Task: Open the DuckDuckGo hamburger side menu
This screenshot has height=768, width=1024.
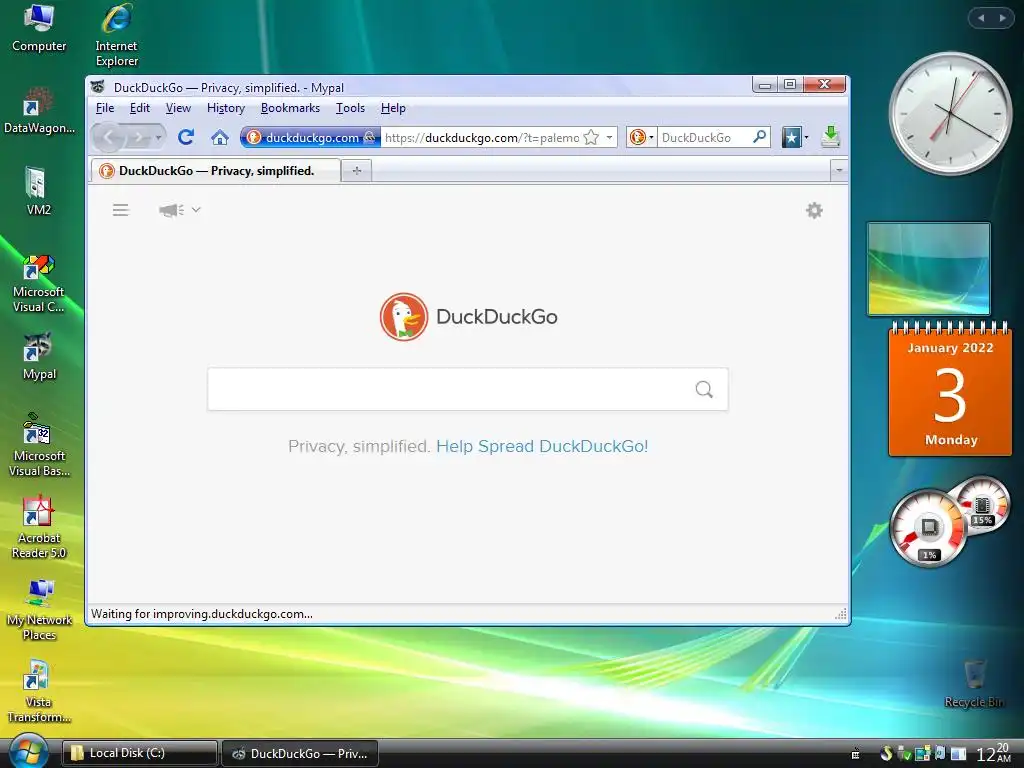Action: [x=120, y=210]
